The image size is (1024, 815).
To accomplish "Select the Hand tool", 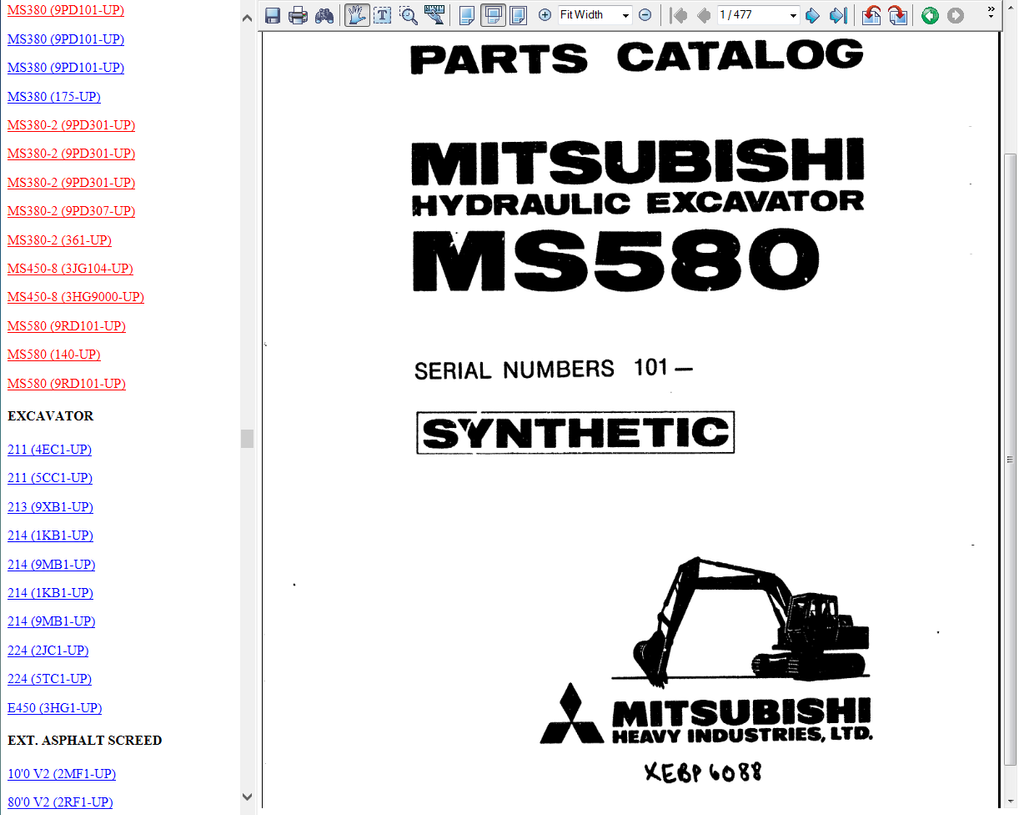I will click(x=357, y=15).
